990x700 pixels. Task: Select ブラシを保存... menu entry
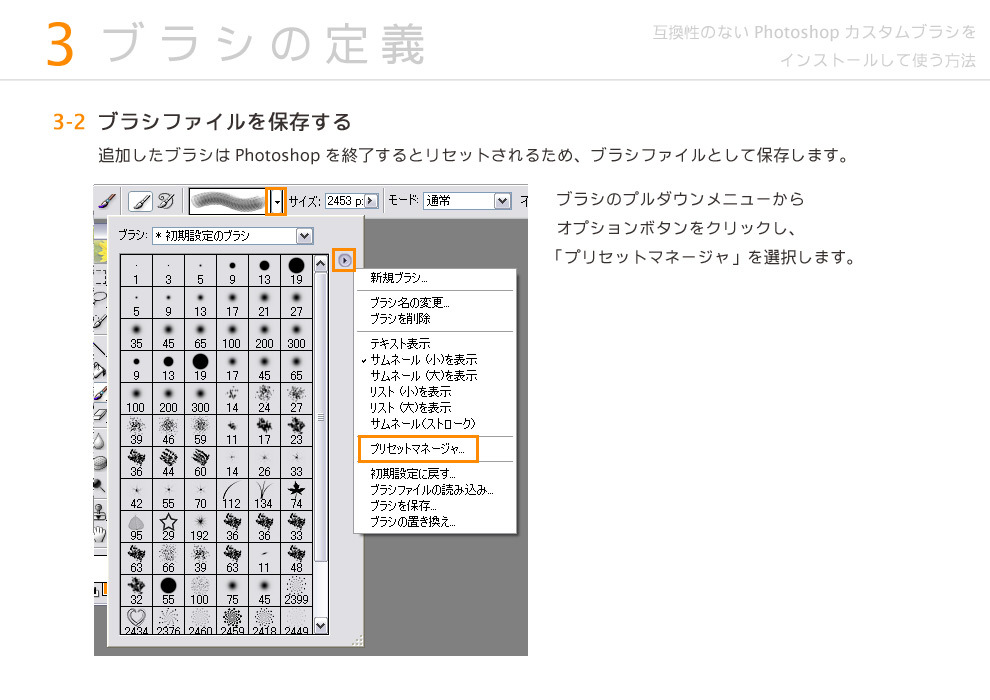click(x=403, y=506)
